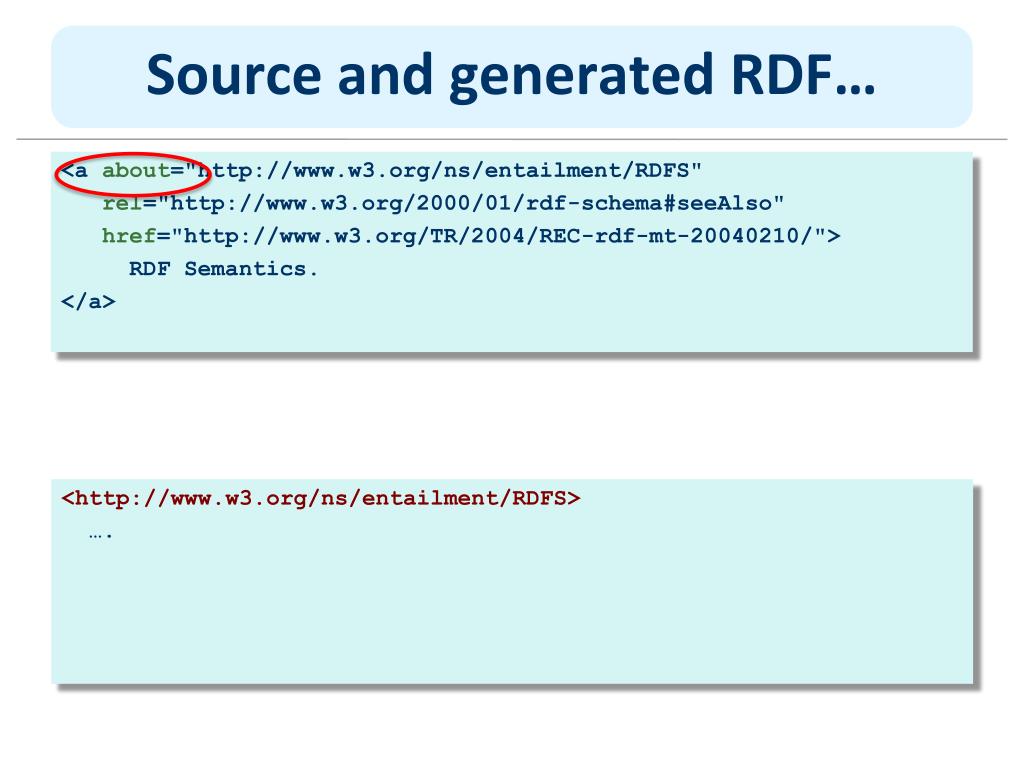
Task: Click the red <http://www.w3.org/ns/entailment/RDFS> subject line
Action: 321,499
